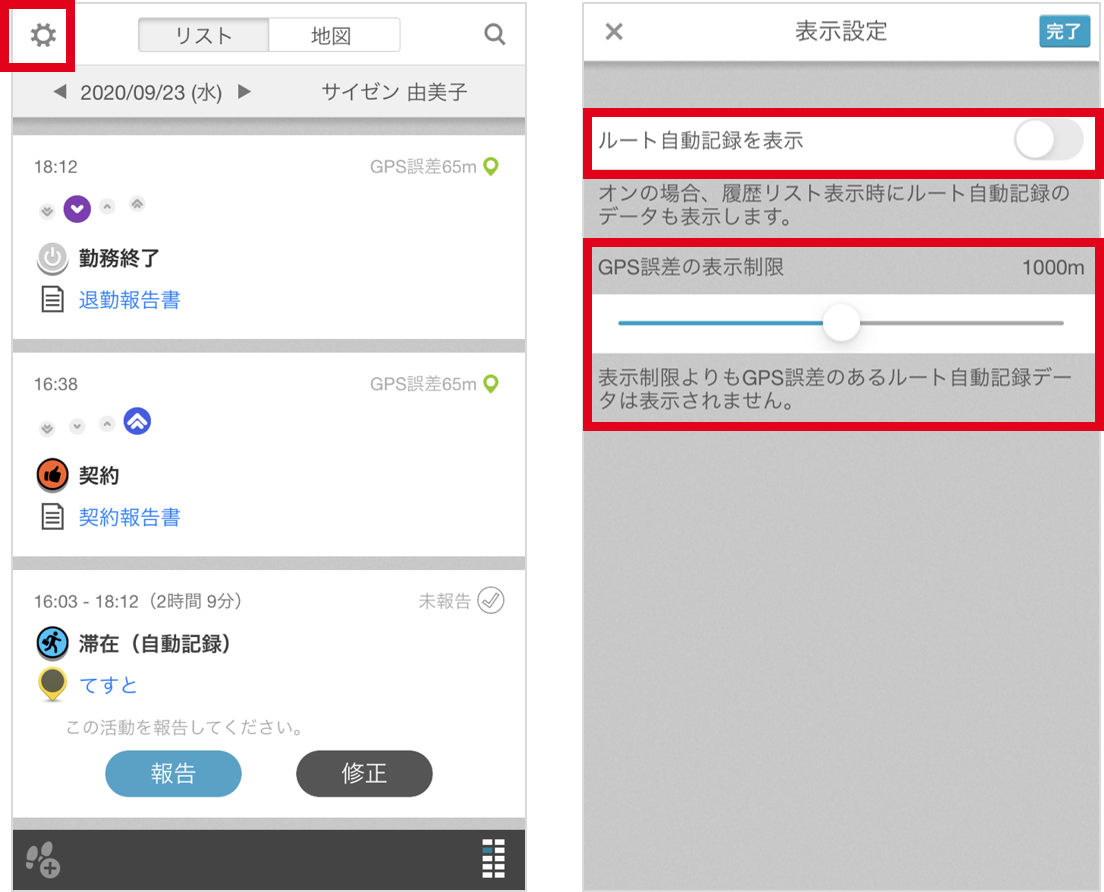The height and width of the screenshot is (892, 1104).
Task: Switch to the リスト tab
Action: point(203,35)
